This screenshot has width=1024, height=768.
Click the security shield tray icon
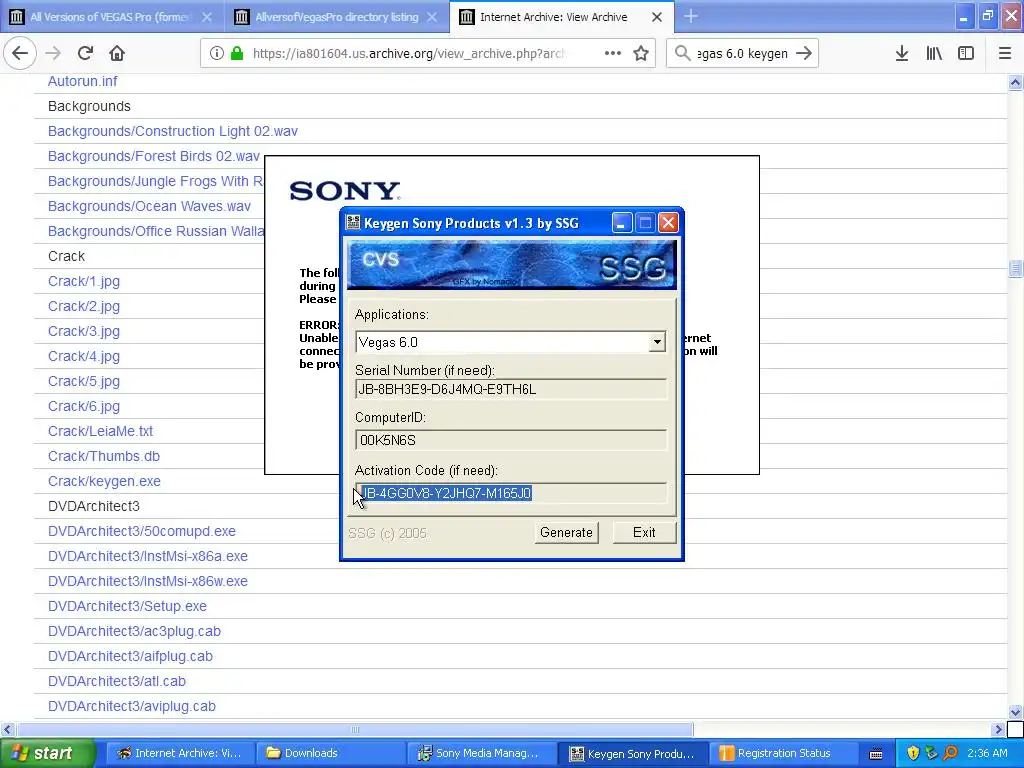pyautogui.click(x=913, y=753)
